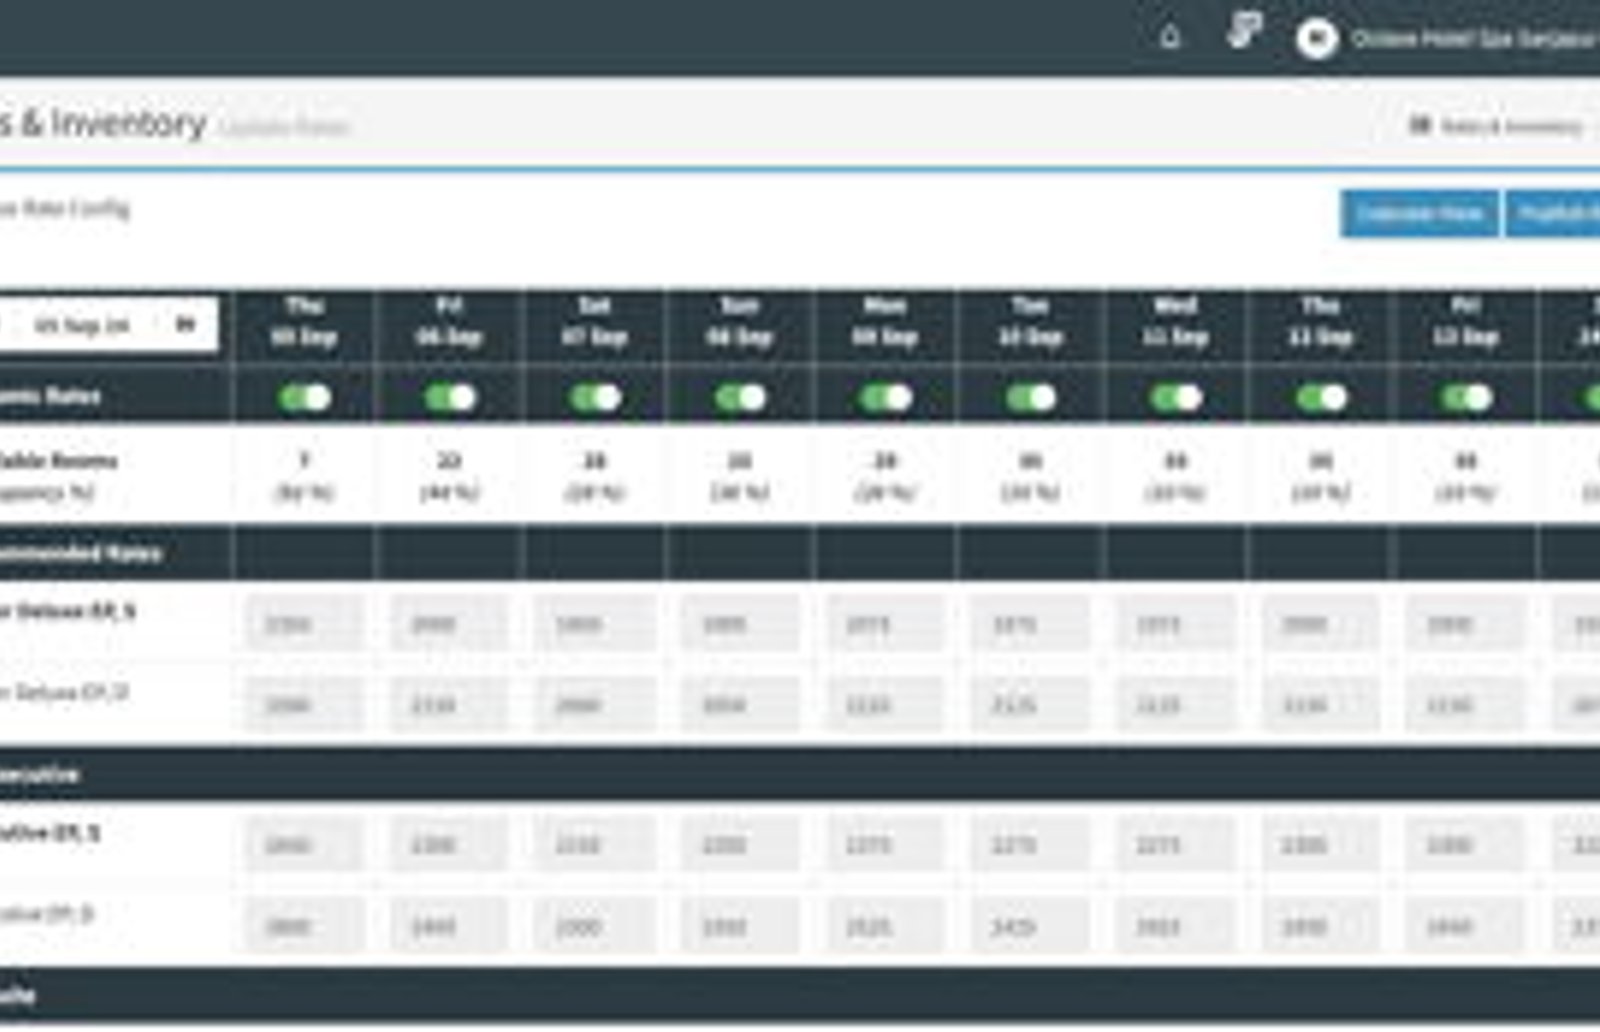Edit Deluxe EP, S rate for Sun 08 Sep
The height and width of the screenshot is (1032, 1600).
coord(740,624)
